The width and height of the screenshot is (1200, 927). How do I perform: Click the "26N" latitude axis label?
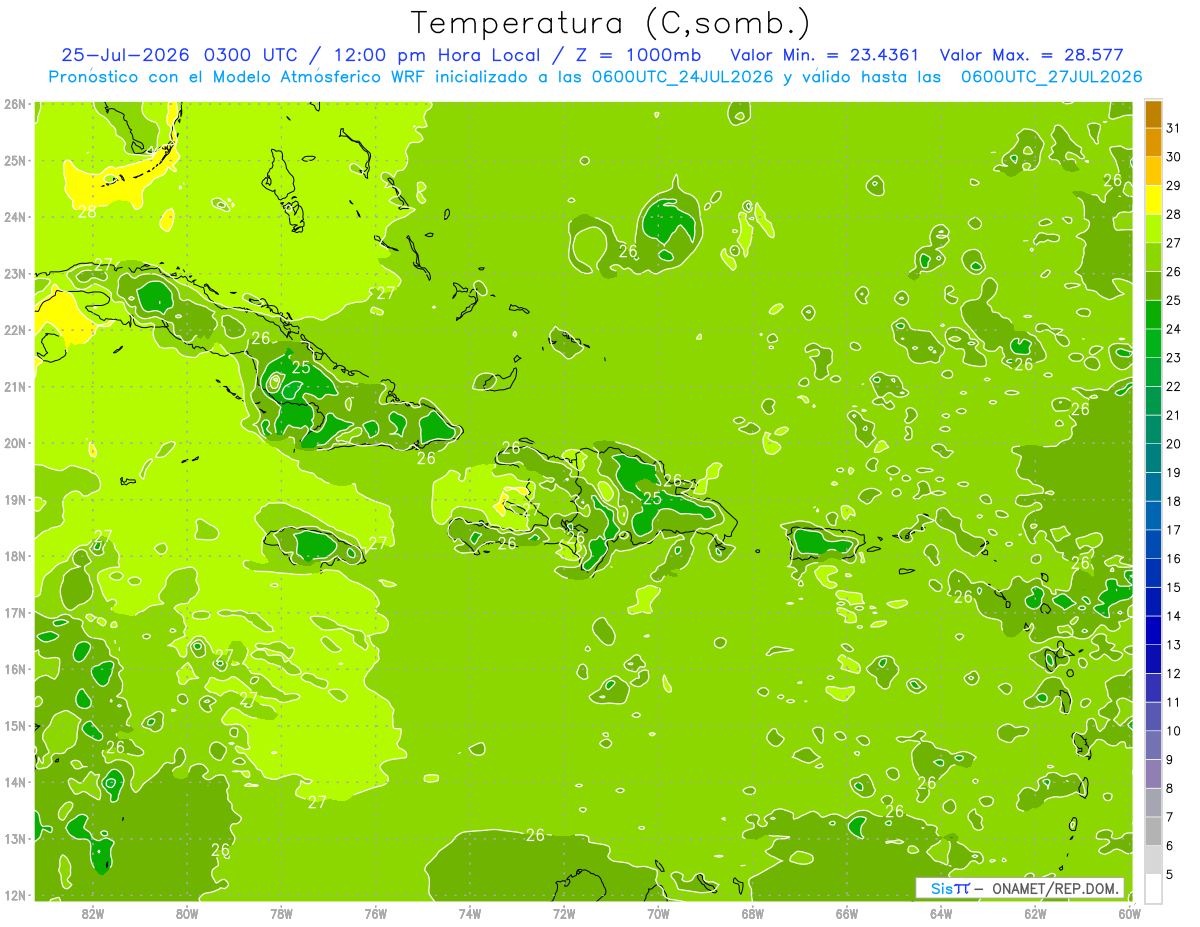14,104
